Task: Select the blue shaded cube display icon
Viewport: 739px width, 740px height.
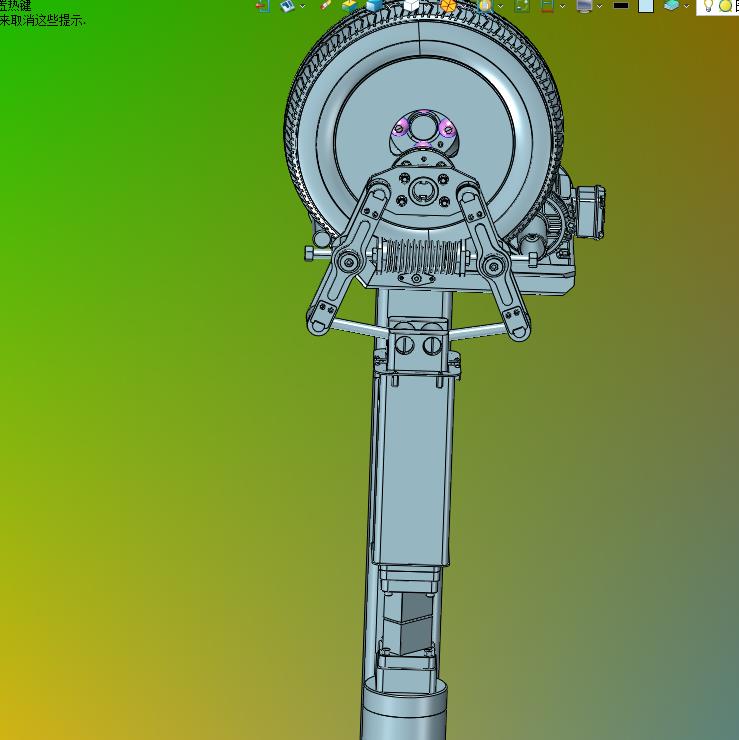Action: tap(375, 6)
